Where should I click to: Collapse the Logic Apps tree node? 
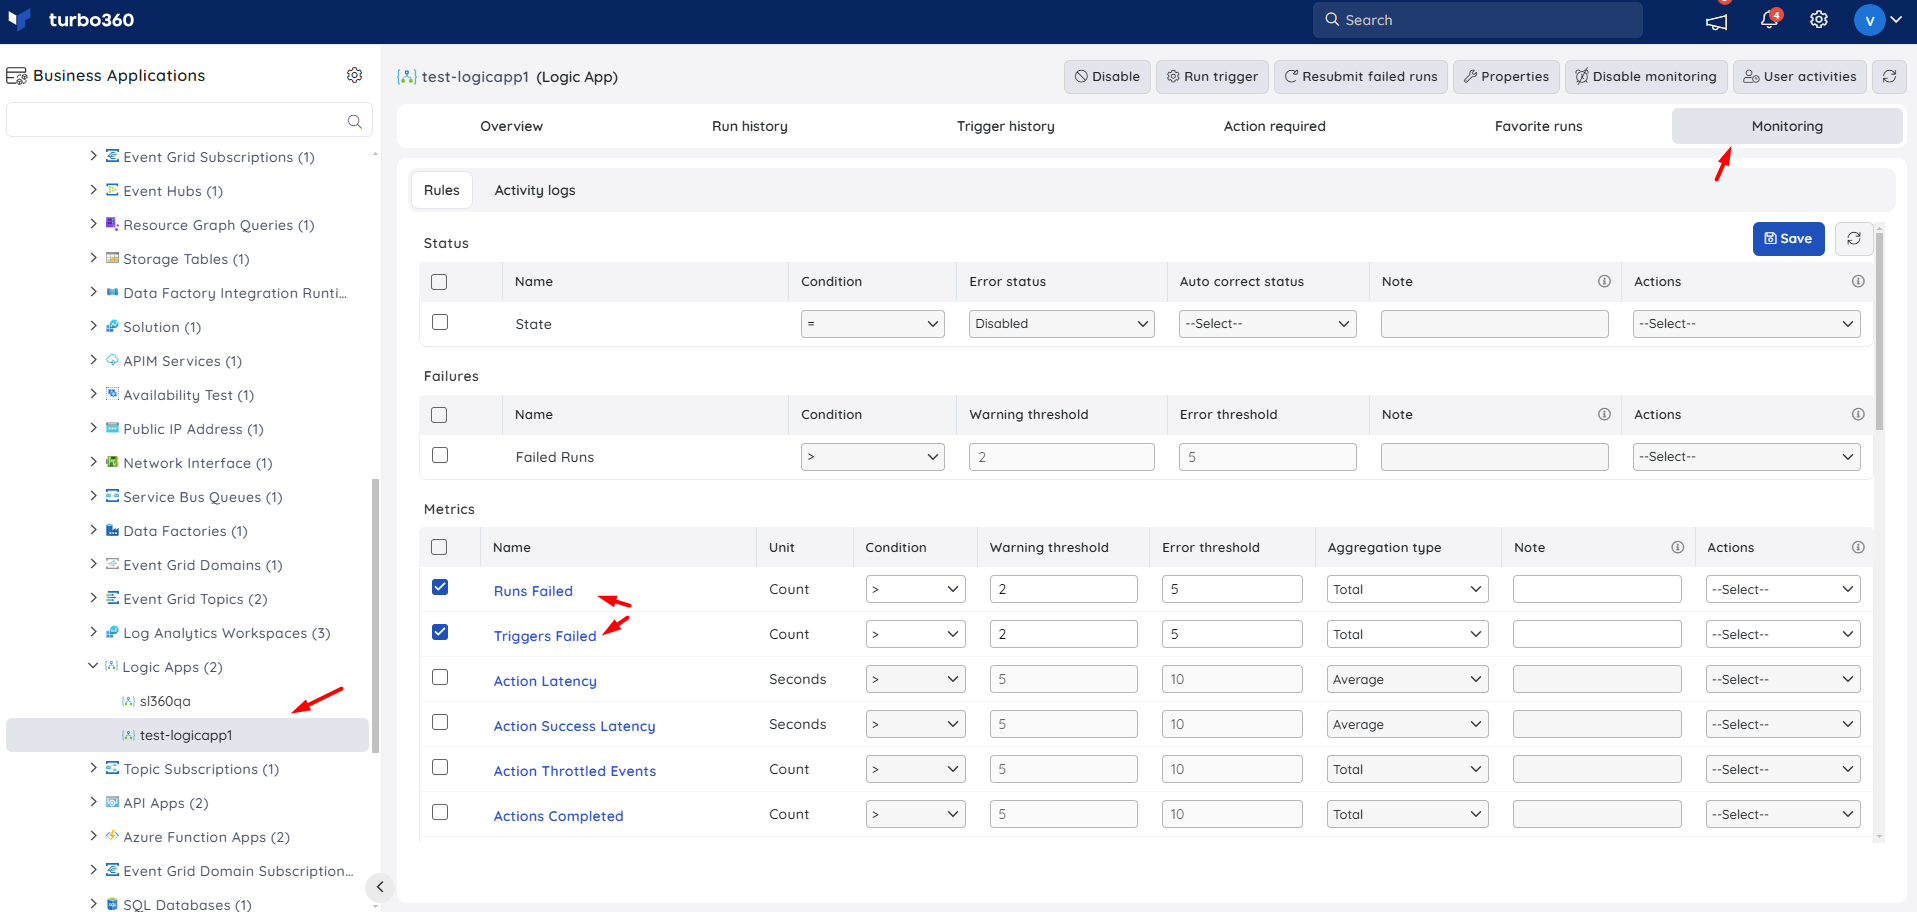[93, 666]
